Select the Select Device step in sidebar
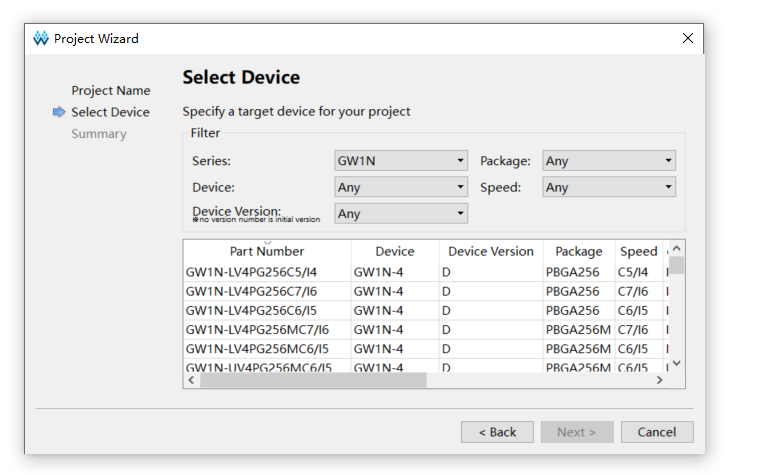This screenshot has height=475, width=760. [110, 112]
